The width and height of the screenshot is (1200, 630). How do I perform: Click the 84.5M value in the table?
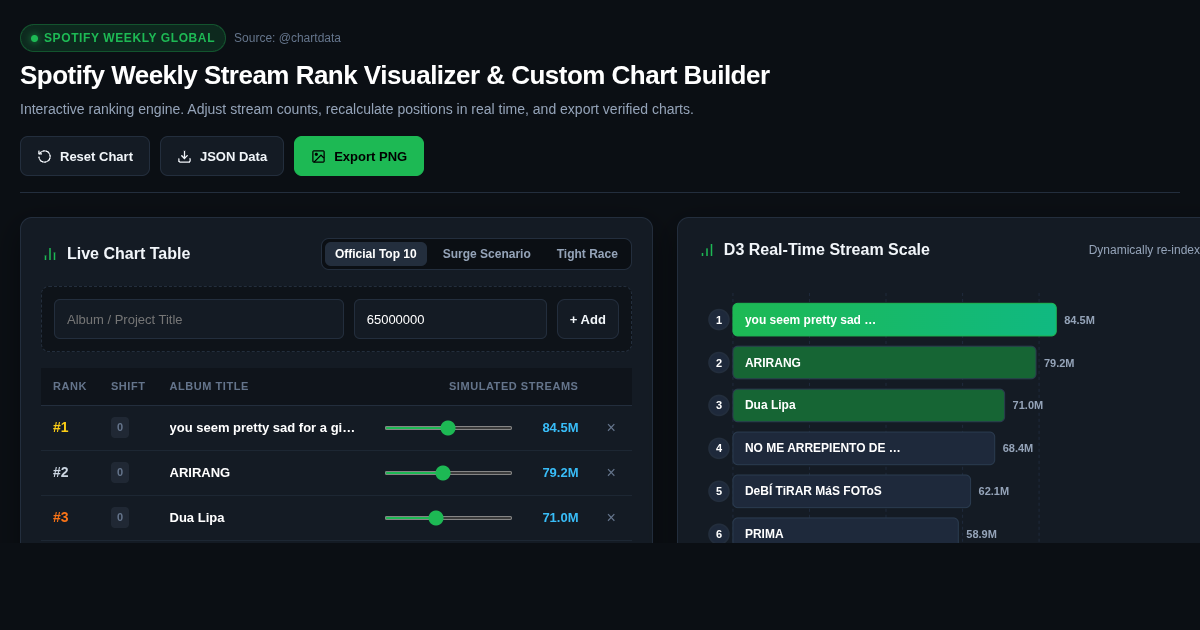560,428
